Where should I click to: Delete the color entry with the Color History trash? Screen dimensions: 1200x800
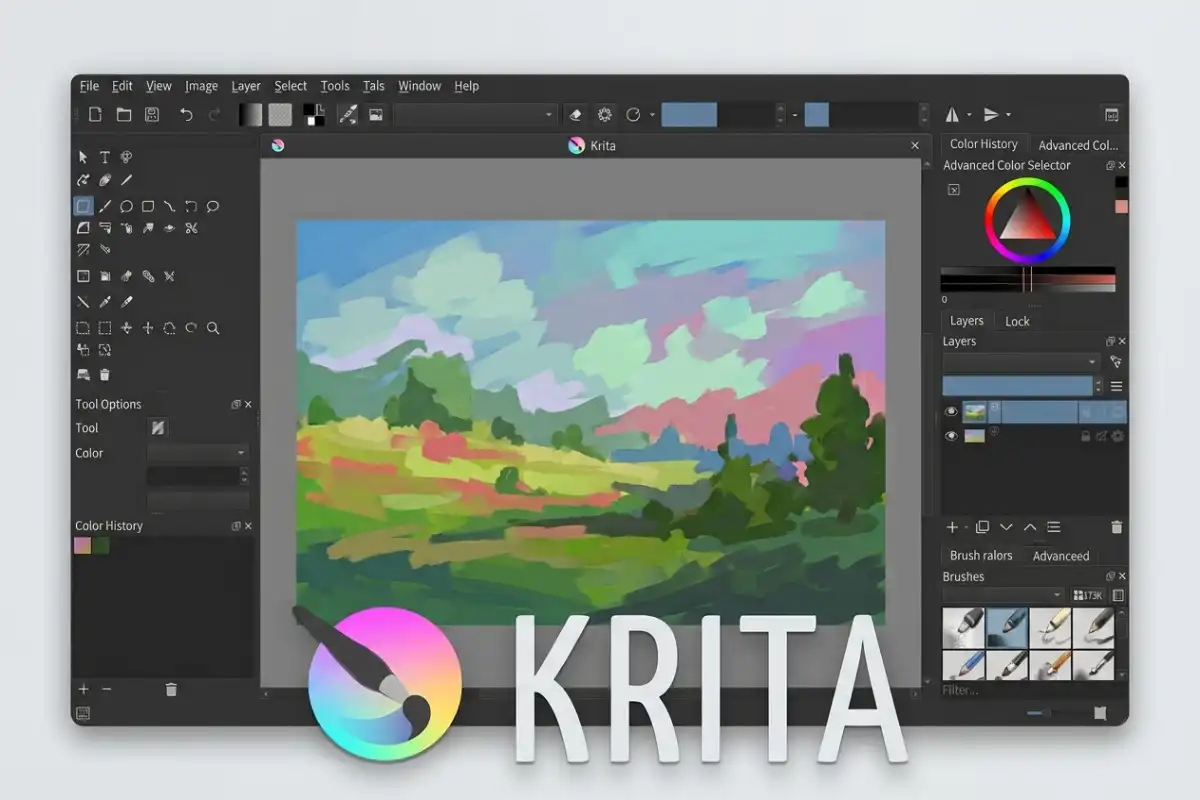171,689
